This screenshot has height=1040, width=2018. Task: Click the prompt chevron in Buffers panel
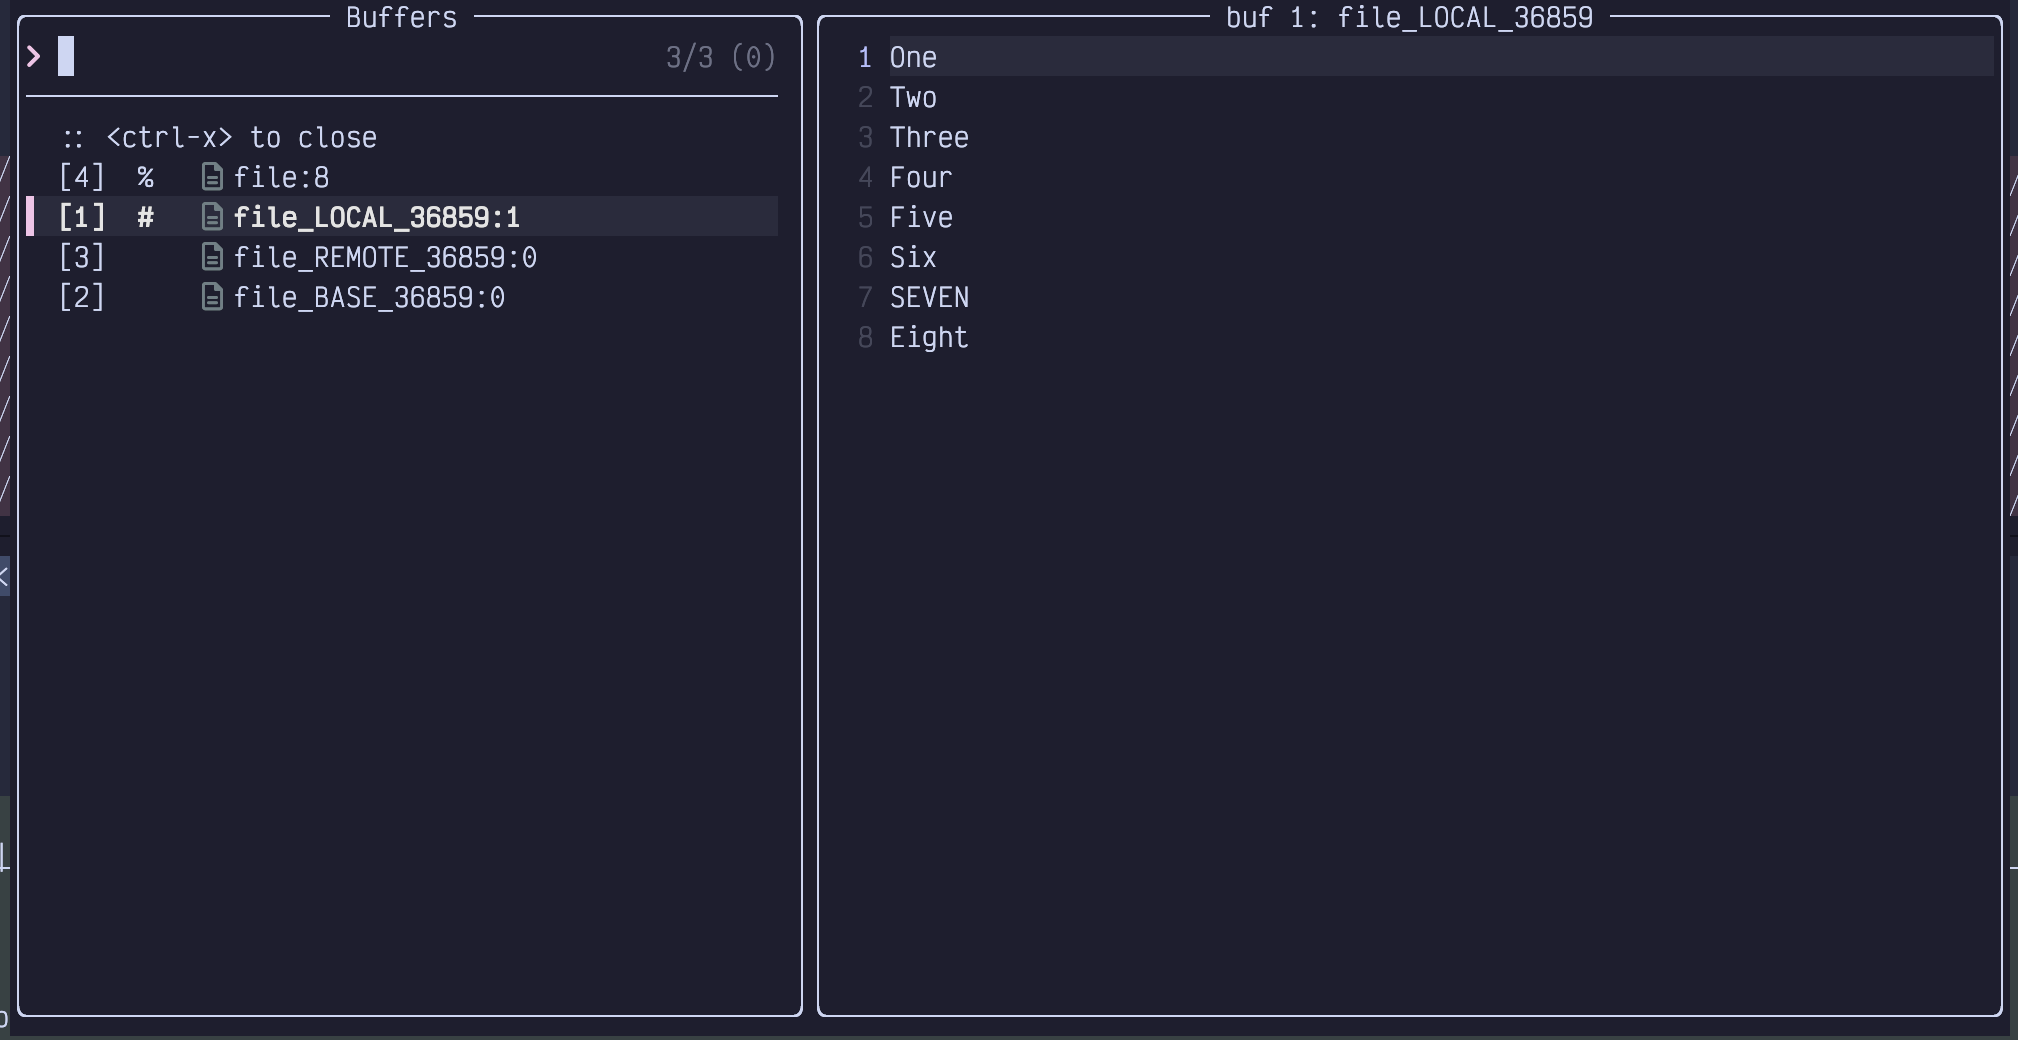34,57
